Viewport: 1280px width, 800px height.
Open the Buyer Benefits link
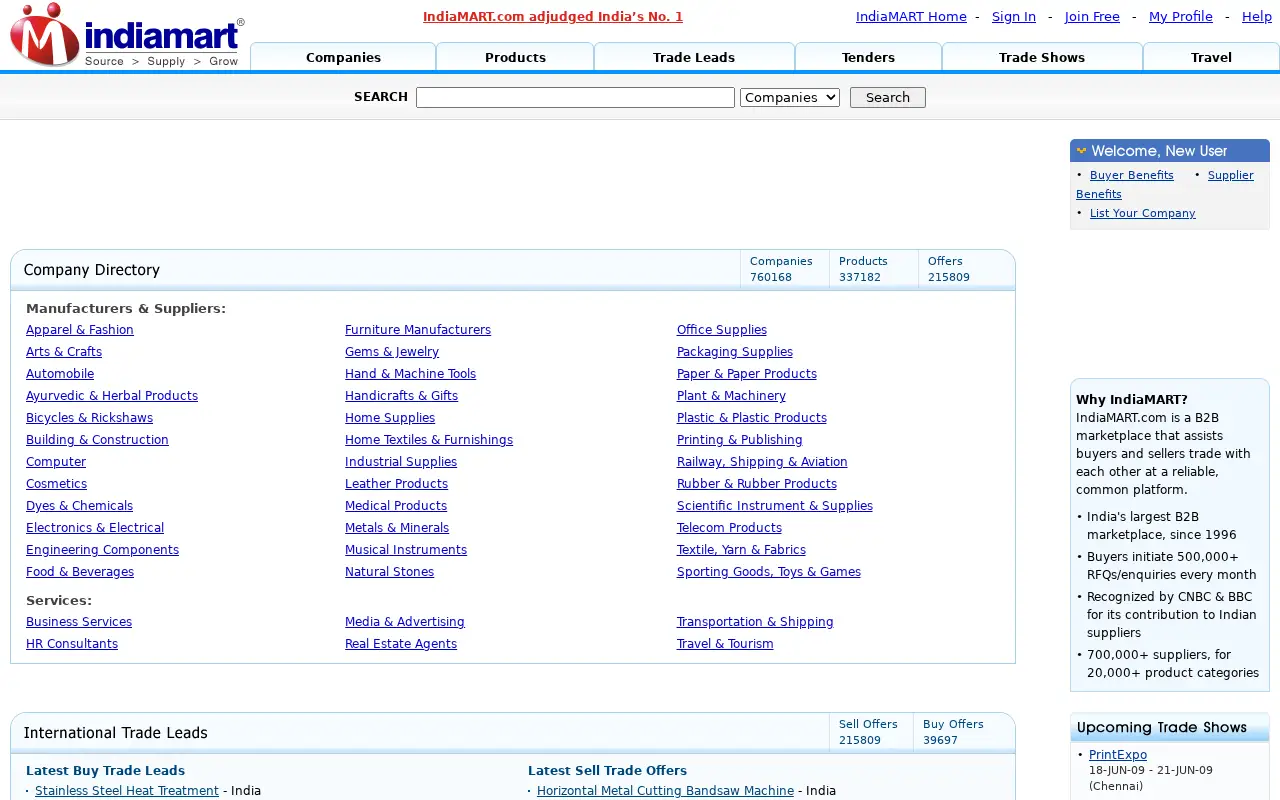click(x=1132, y=175)
